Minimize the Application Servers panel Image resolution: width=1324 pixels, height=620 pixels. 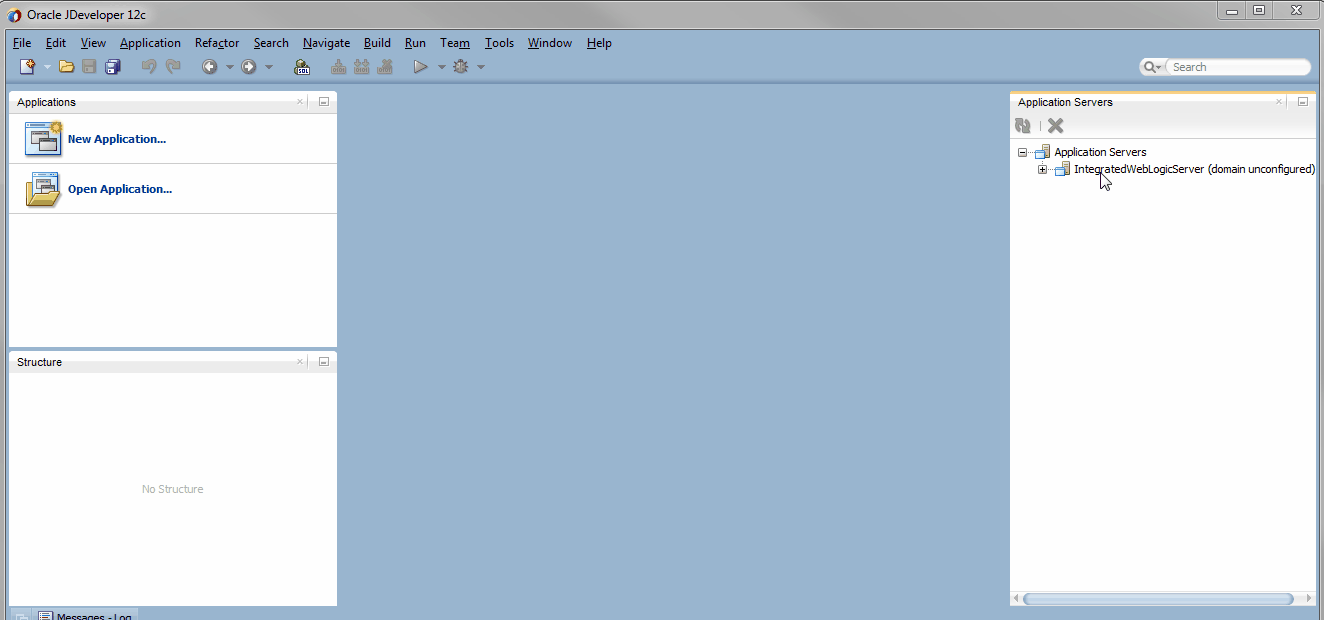pos(1303,102)
